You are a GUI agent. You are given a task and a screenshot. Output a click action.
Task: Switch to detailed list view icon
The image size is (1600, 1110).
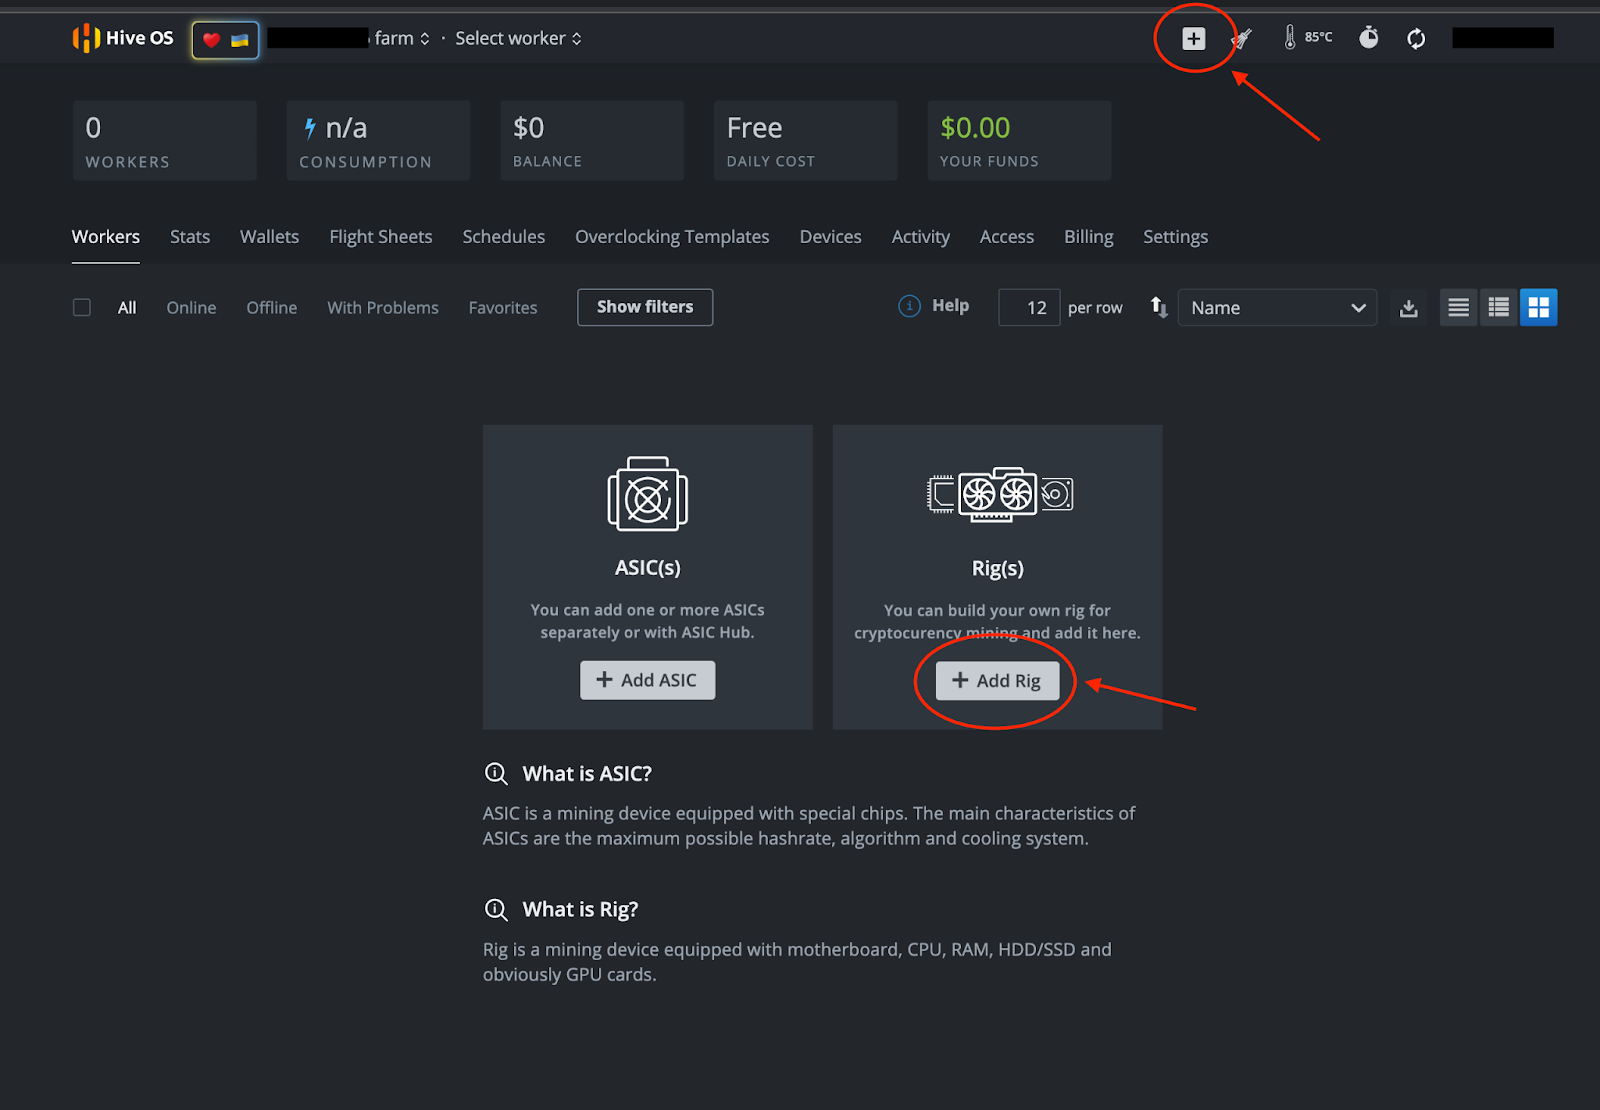1498,308
